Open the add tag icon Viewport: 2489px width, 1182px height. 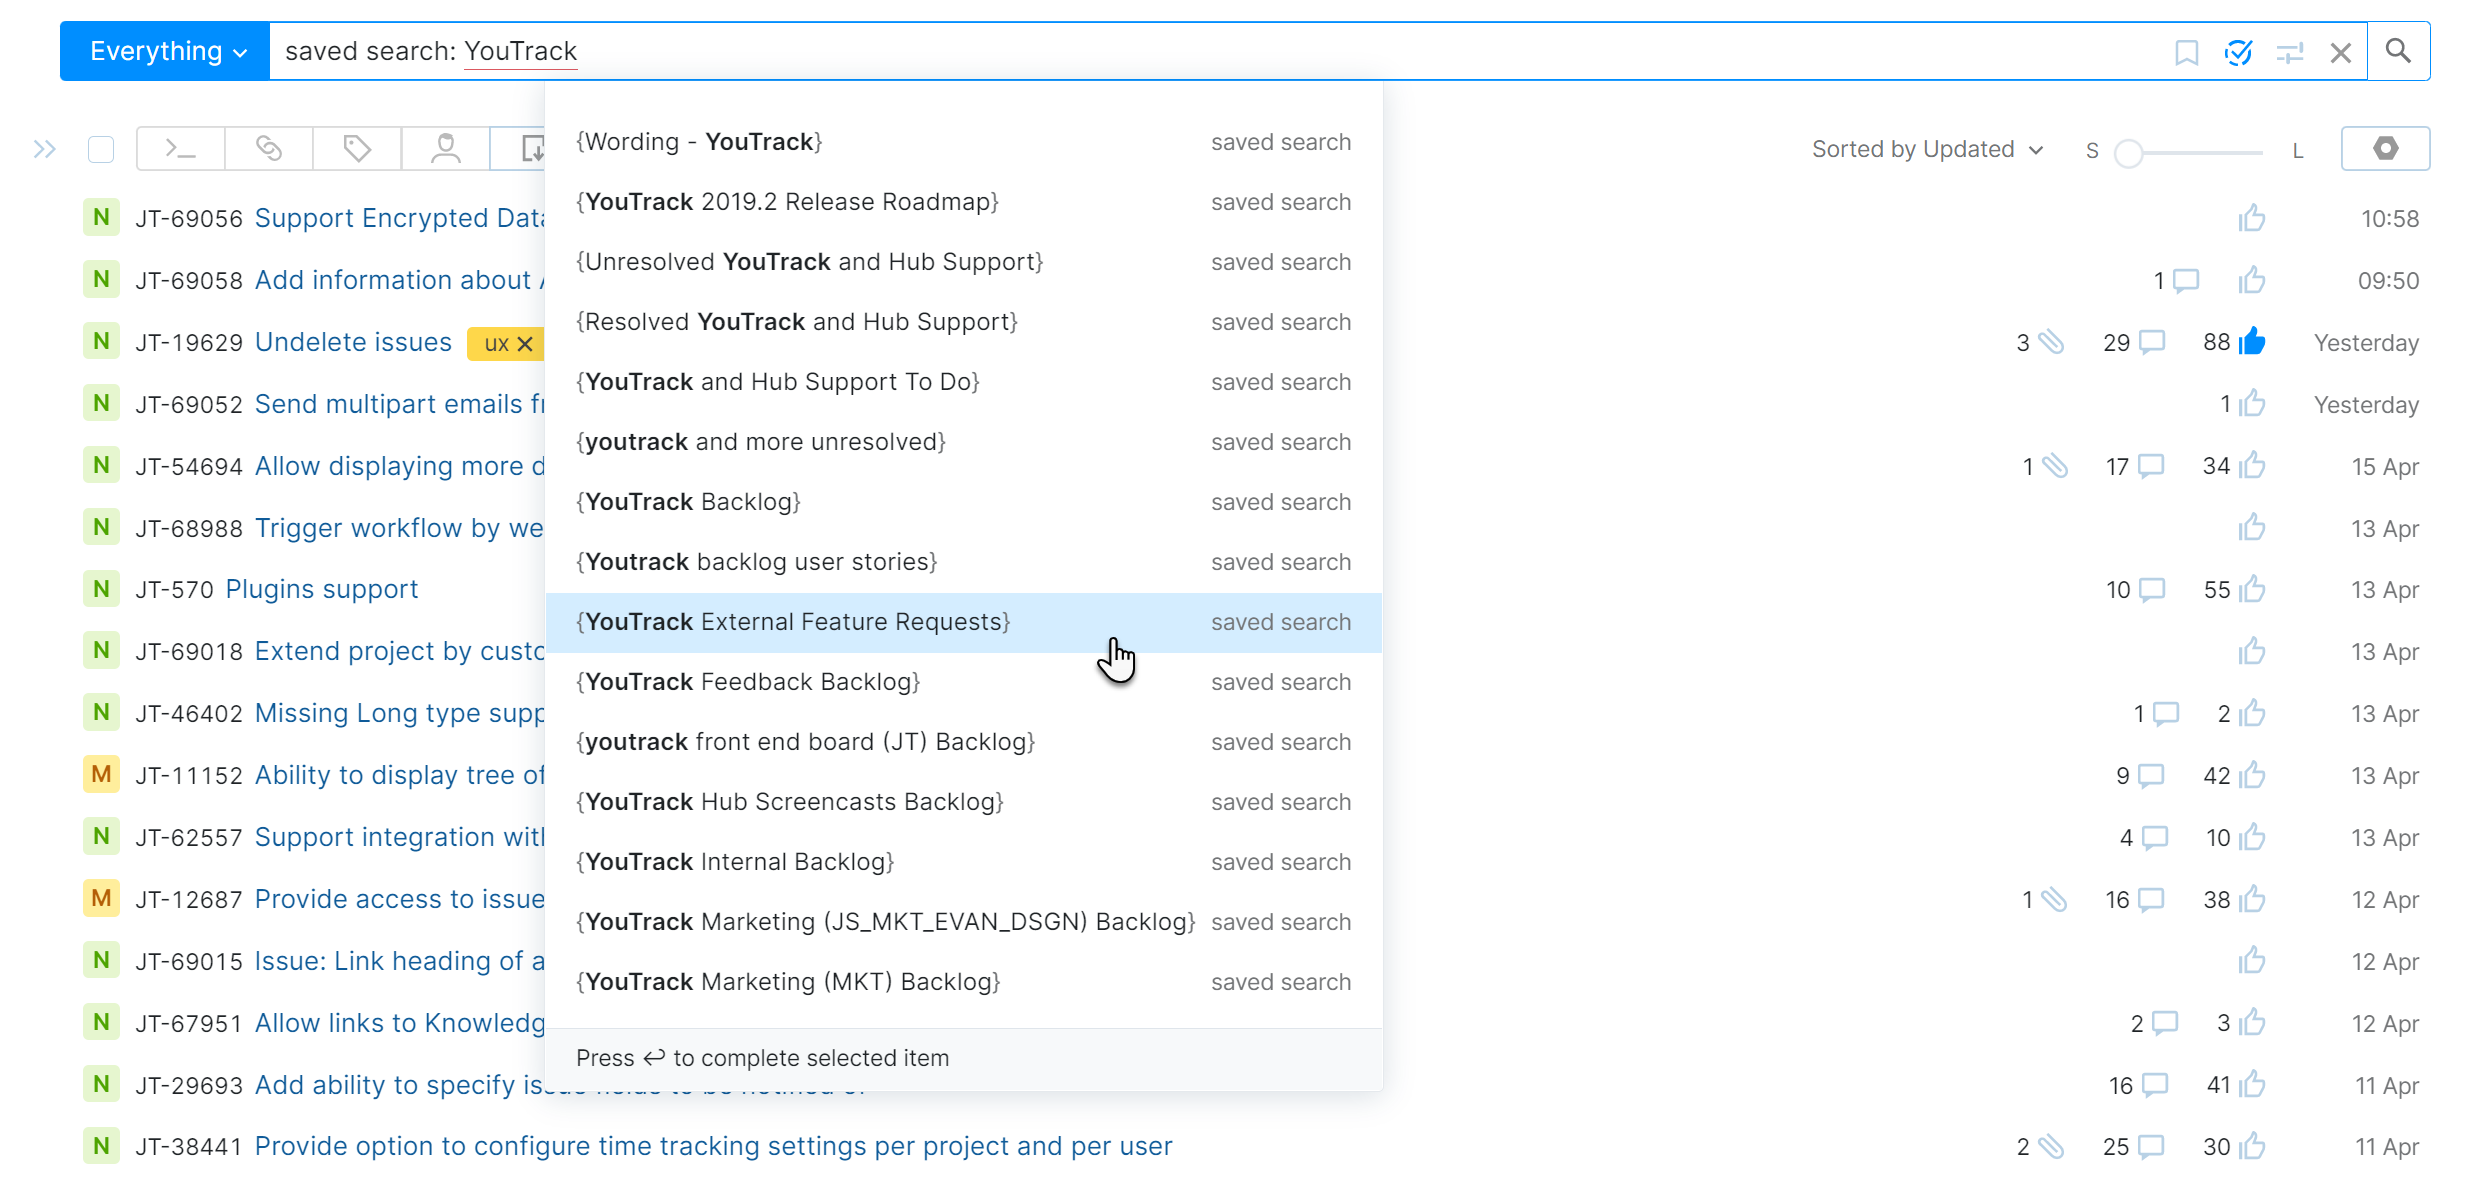(356, 148)
